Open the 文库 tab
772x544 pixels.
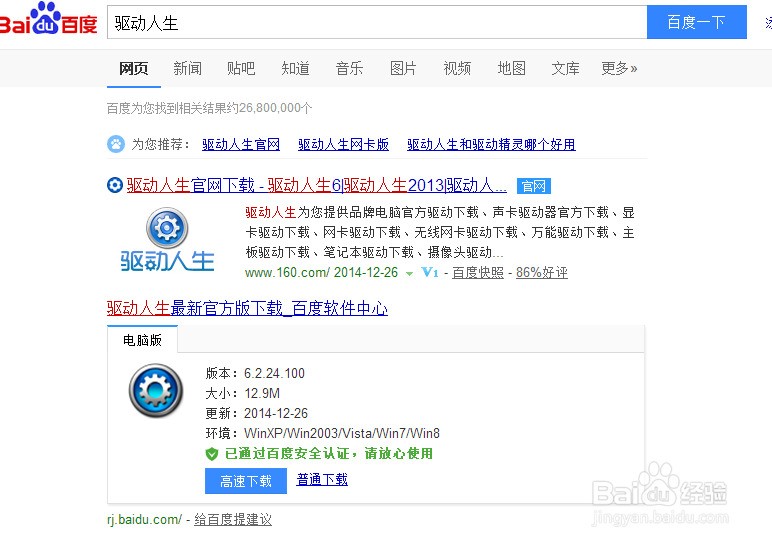click(565, 68)
